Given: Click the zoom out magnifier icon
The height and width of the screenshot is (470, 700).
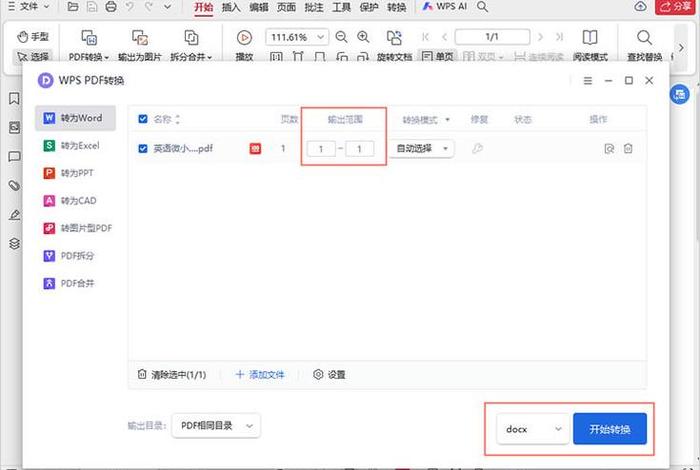Looking at the screenshot, I should coord(342,37).
